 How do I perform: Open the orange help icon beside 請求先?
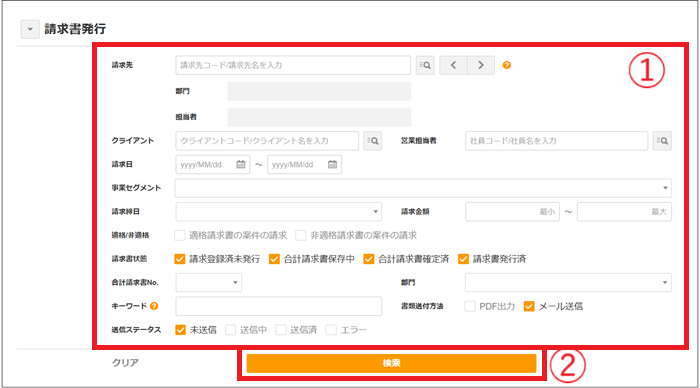(507, 65)
